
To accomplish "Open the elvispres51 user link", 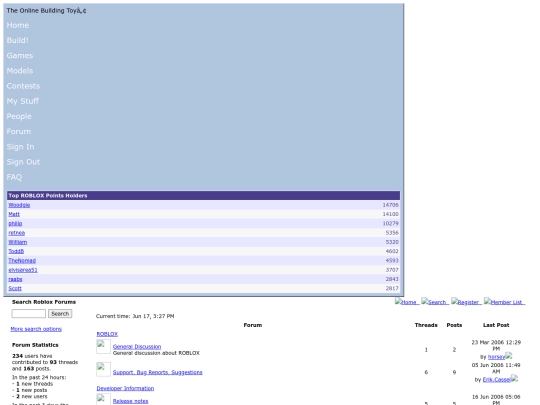I will coord(23,270).
